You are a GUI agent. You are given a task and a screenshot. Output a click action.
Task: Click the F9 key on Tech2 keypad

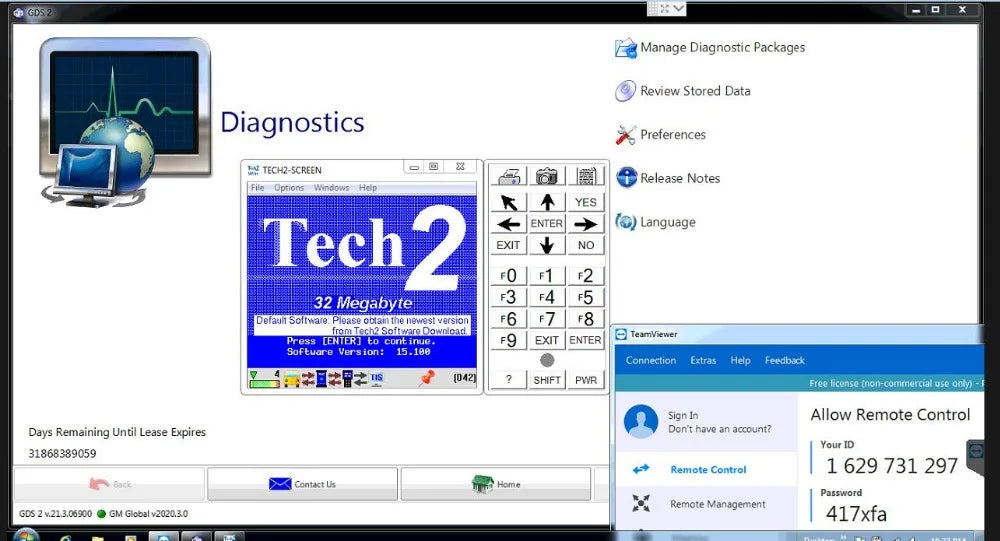508,341
